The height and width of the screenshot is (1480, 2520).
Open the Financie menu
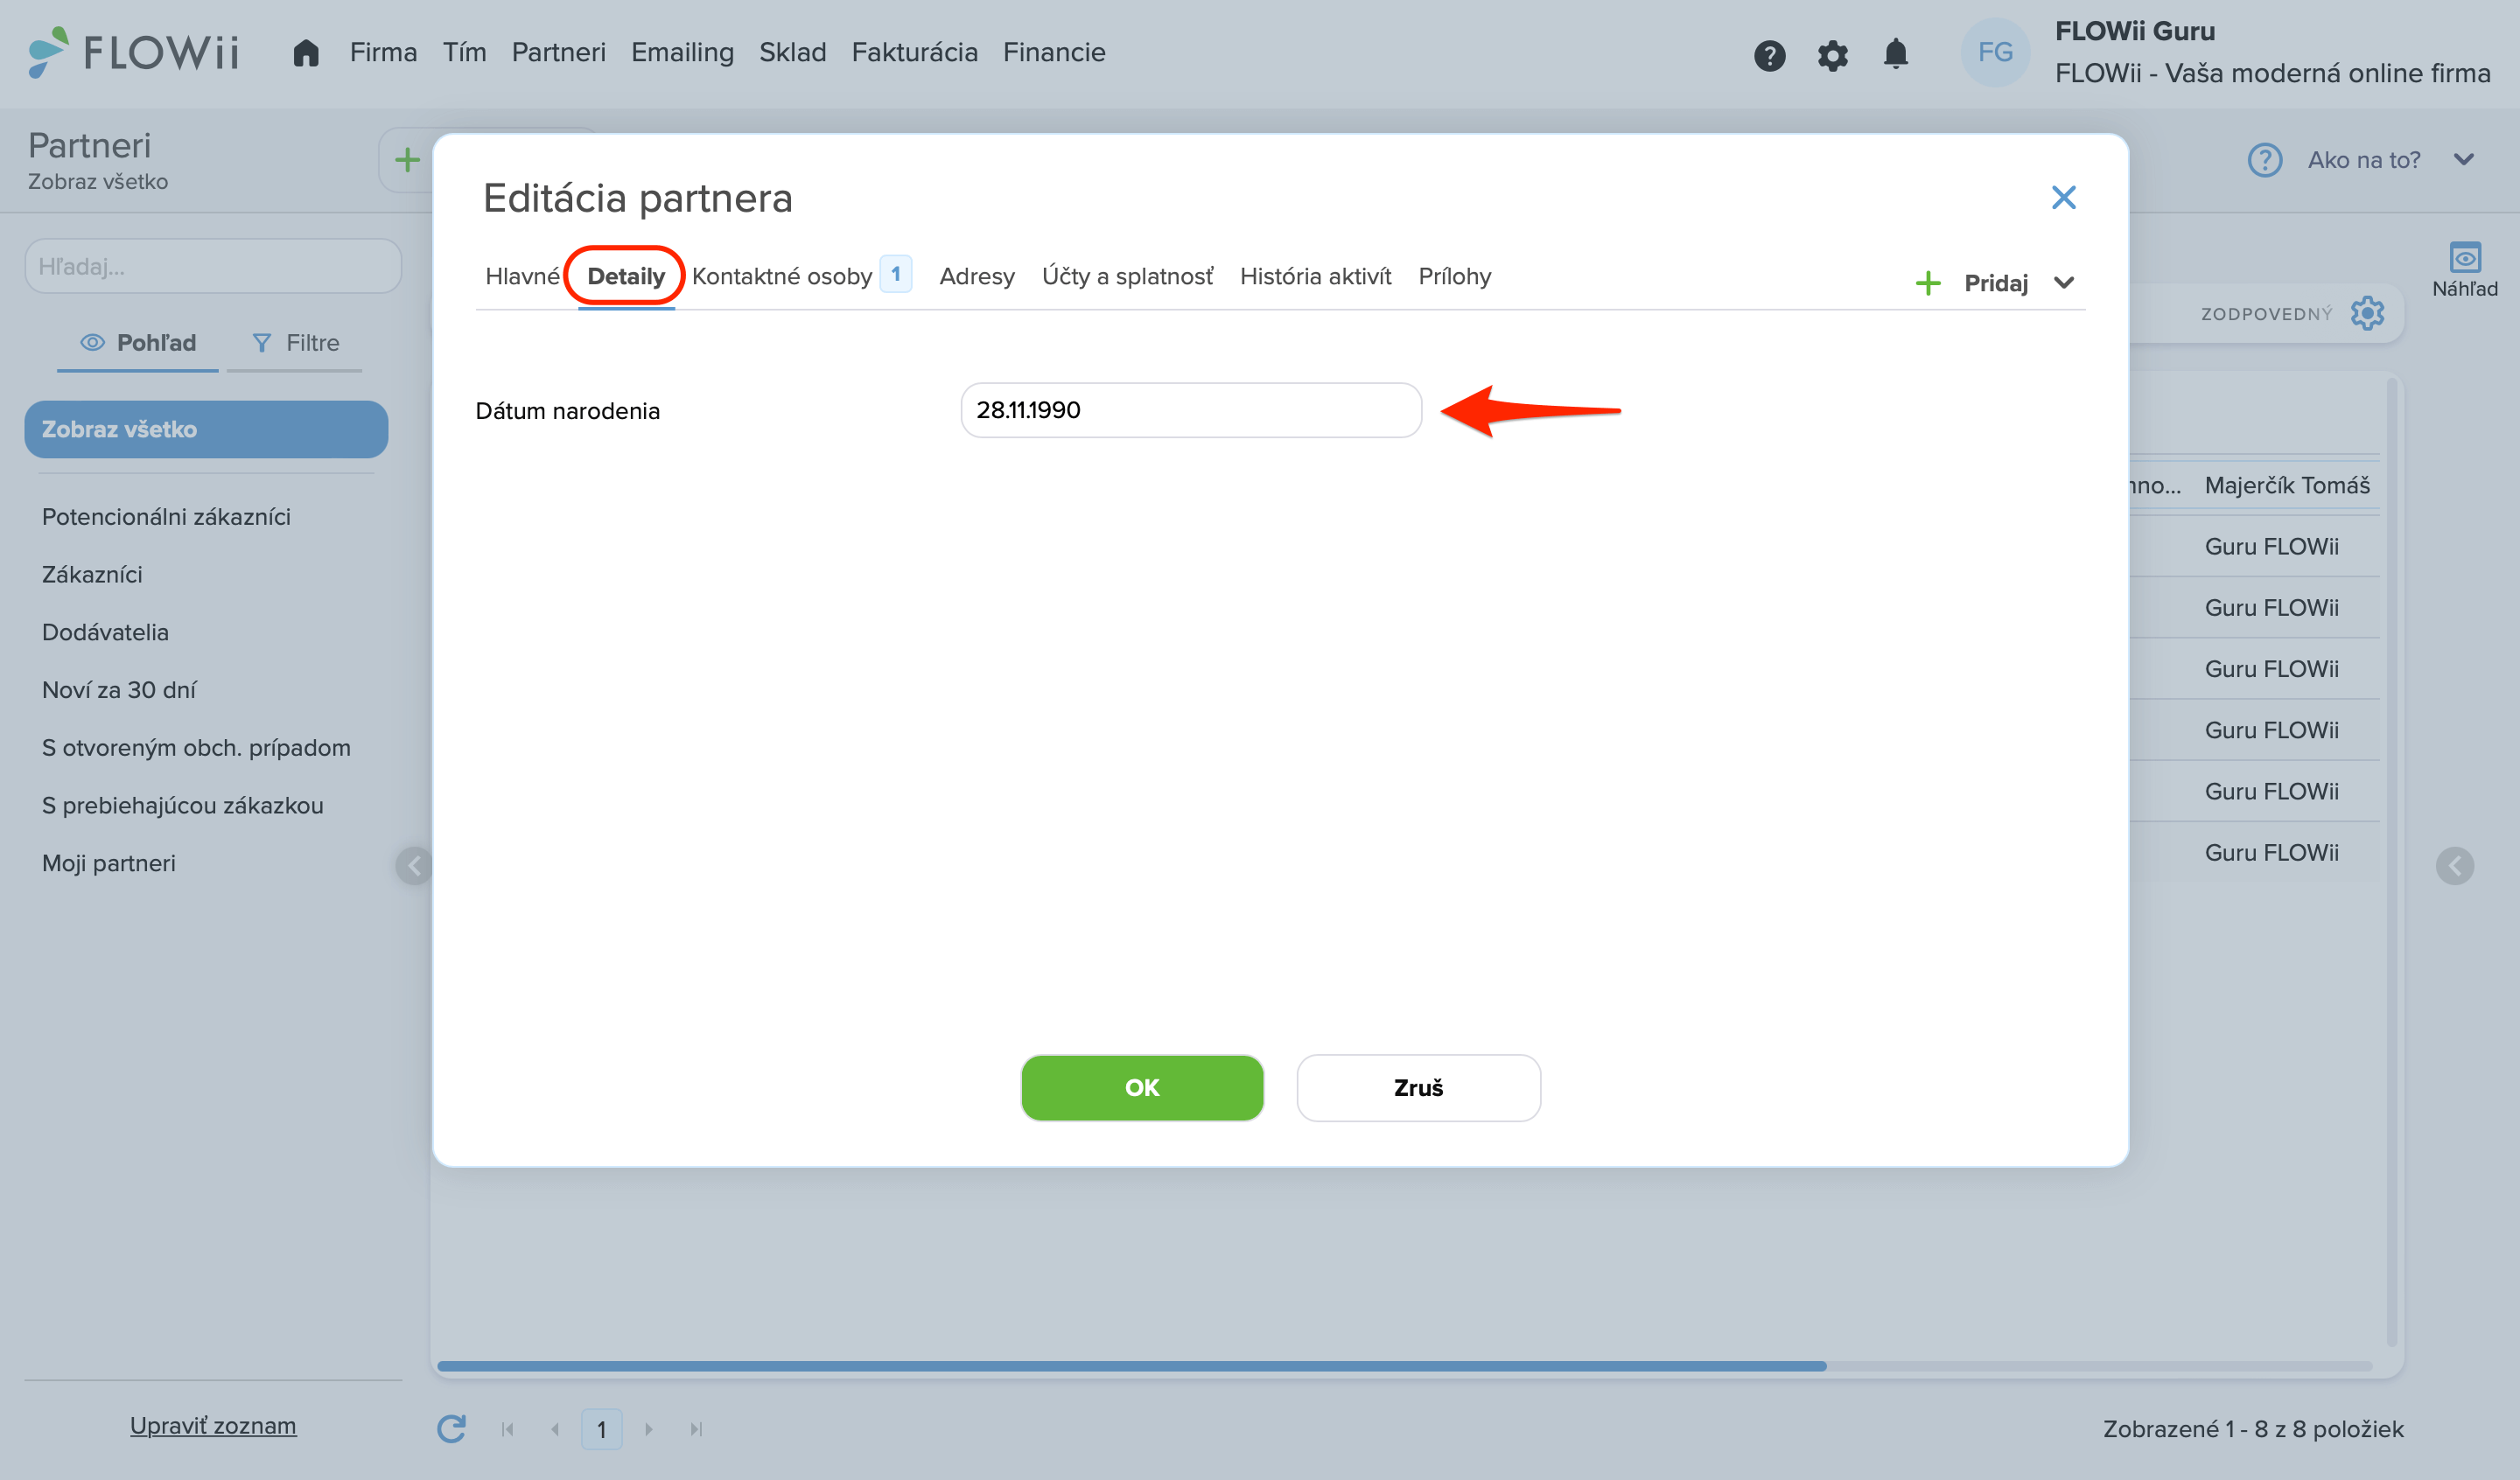click(1054, 52)
